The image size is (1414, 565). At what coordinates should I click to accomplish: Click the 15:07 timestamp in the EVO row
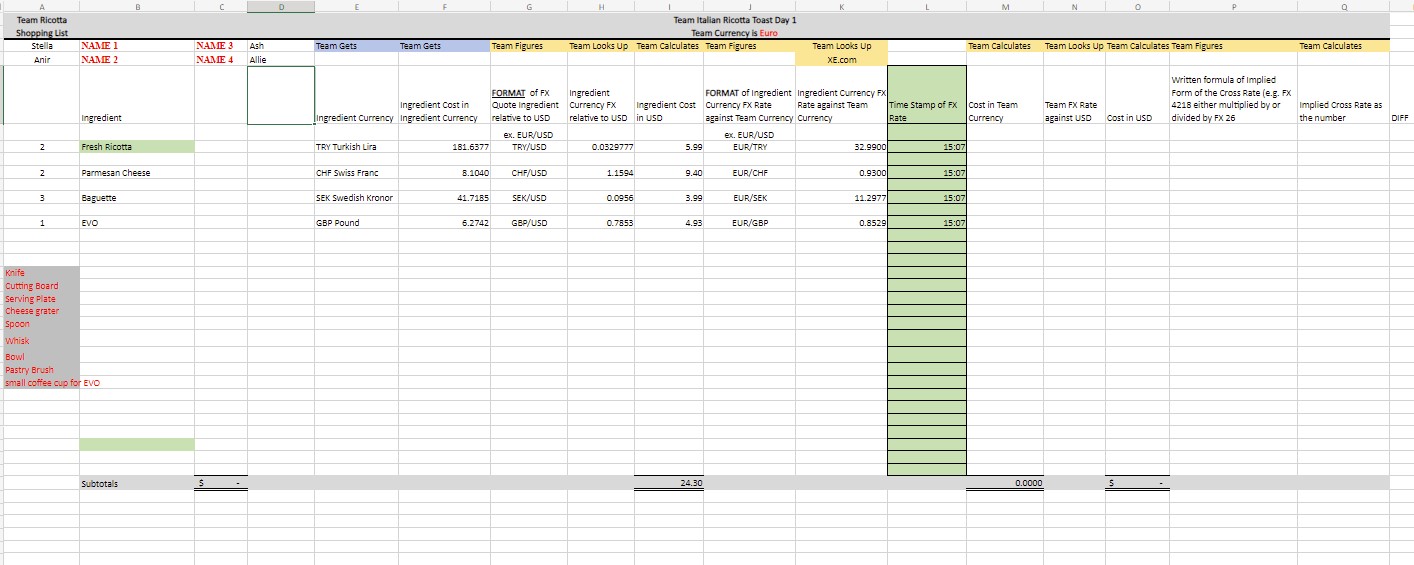(927, 223)
